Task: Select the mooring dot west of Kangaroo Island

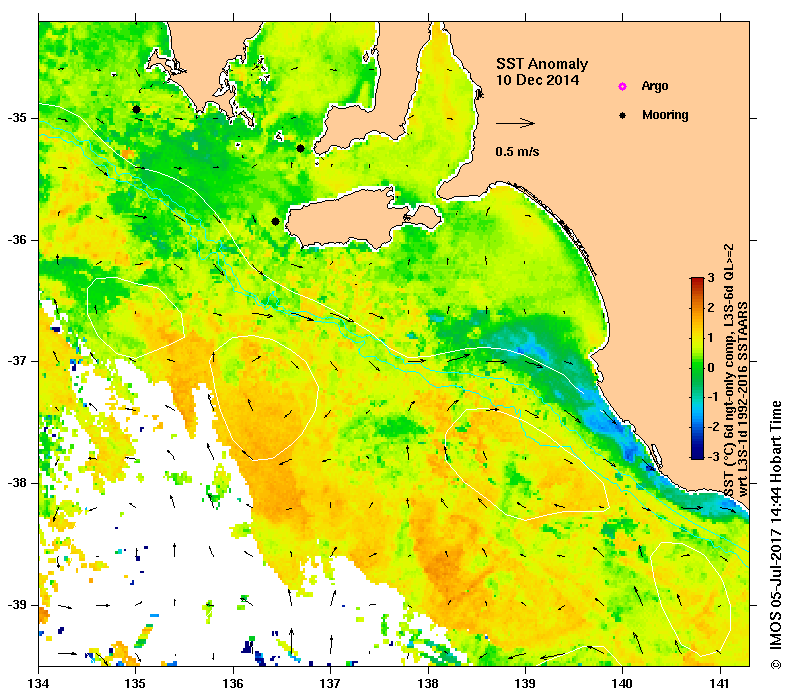Action: [275, 221]
